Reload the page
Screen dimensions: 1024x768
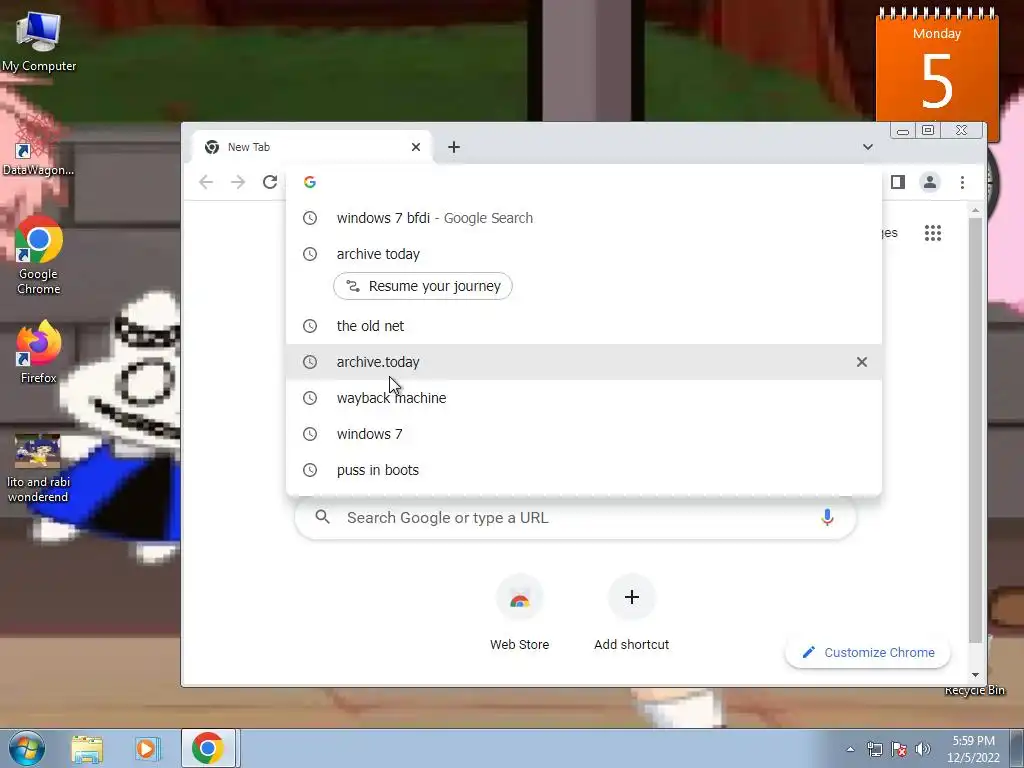tap(270, 182)
